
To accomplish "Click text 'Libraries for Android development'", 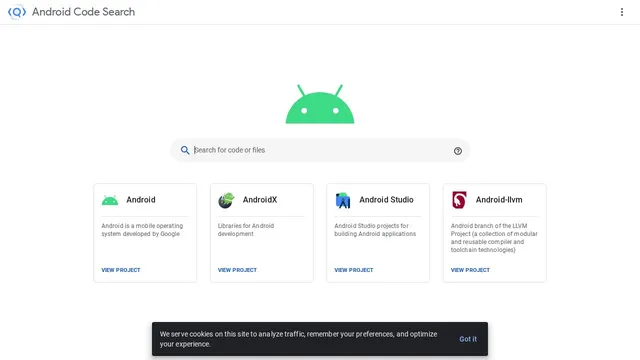I will [x=246, y=230].
